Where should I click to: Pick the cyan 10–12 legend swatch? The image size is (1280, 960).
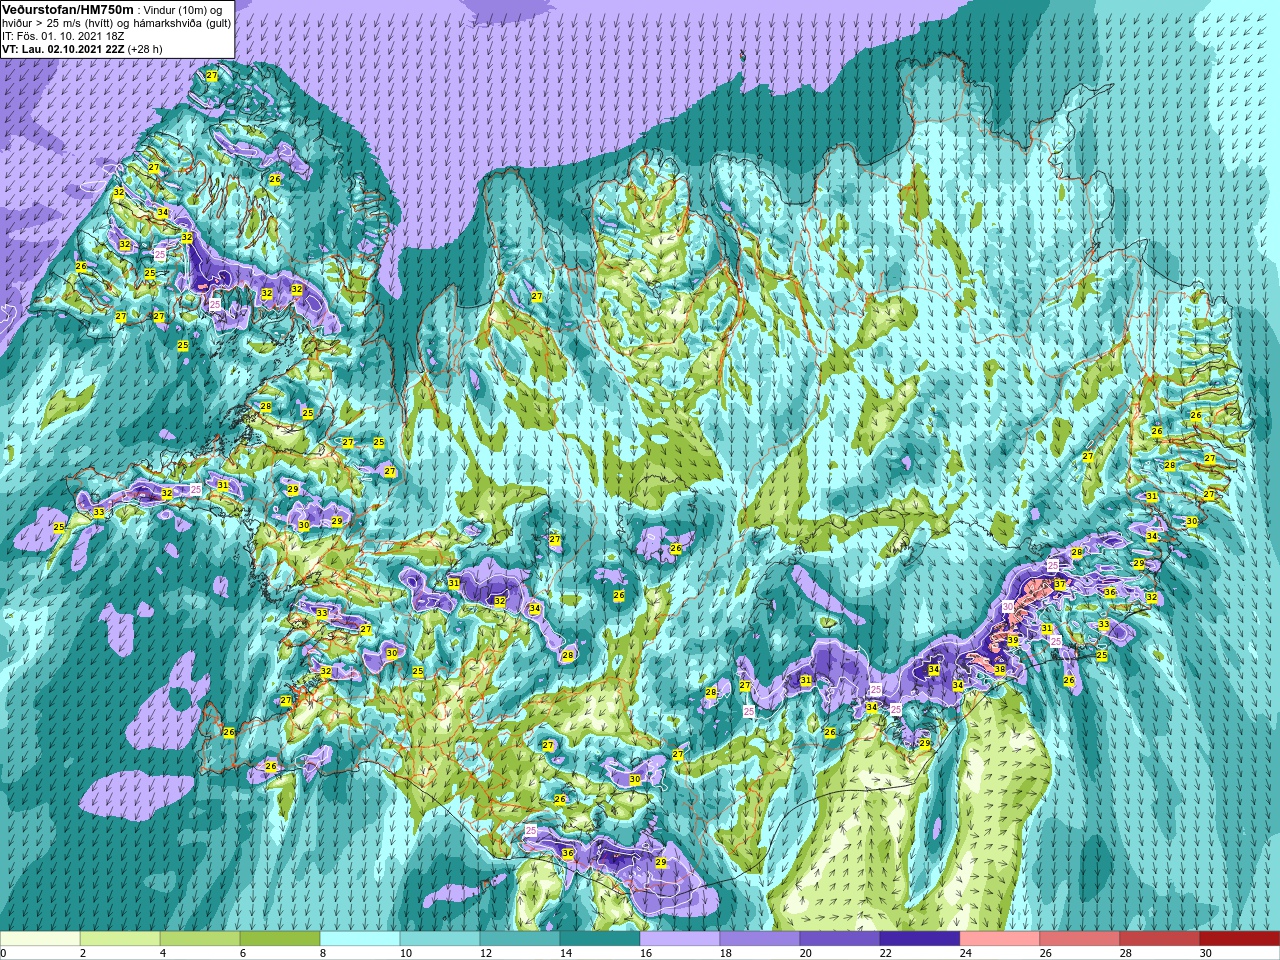pyautogui.click(x=440, y=939)
